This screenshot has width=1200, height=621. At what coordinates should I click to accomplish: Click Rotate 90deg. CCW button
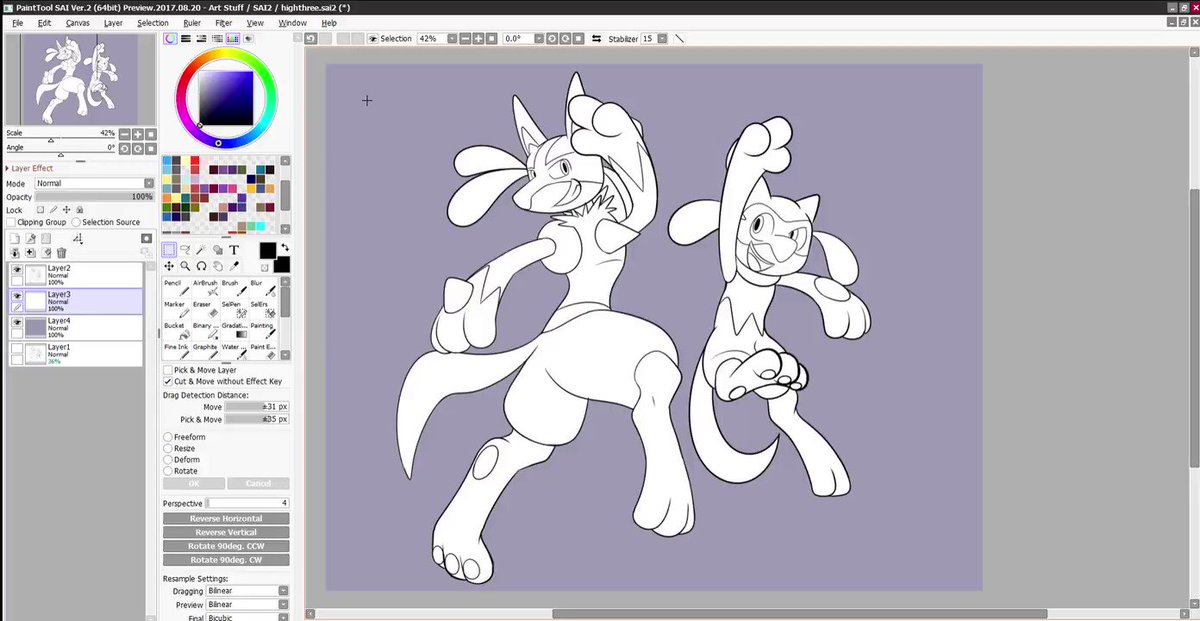point(226,547)
